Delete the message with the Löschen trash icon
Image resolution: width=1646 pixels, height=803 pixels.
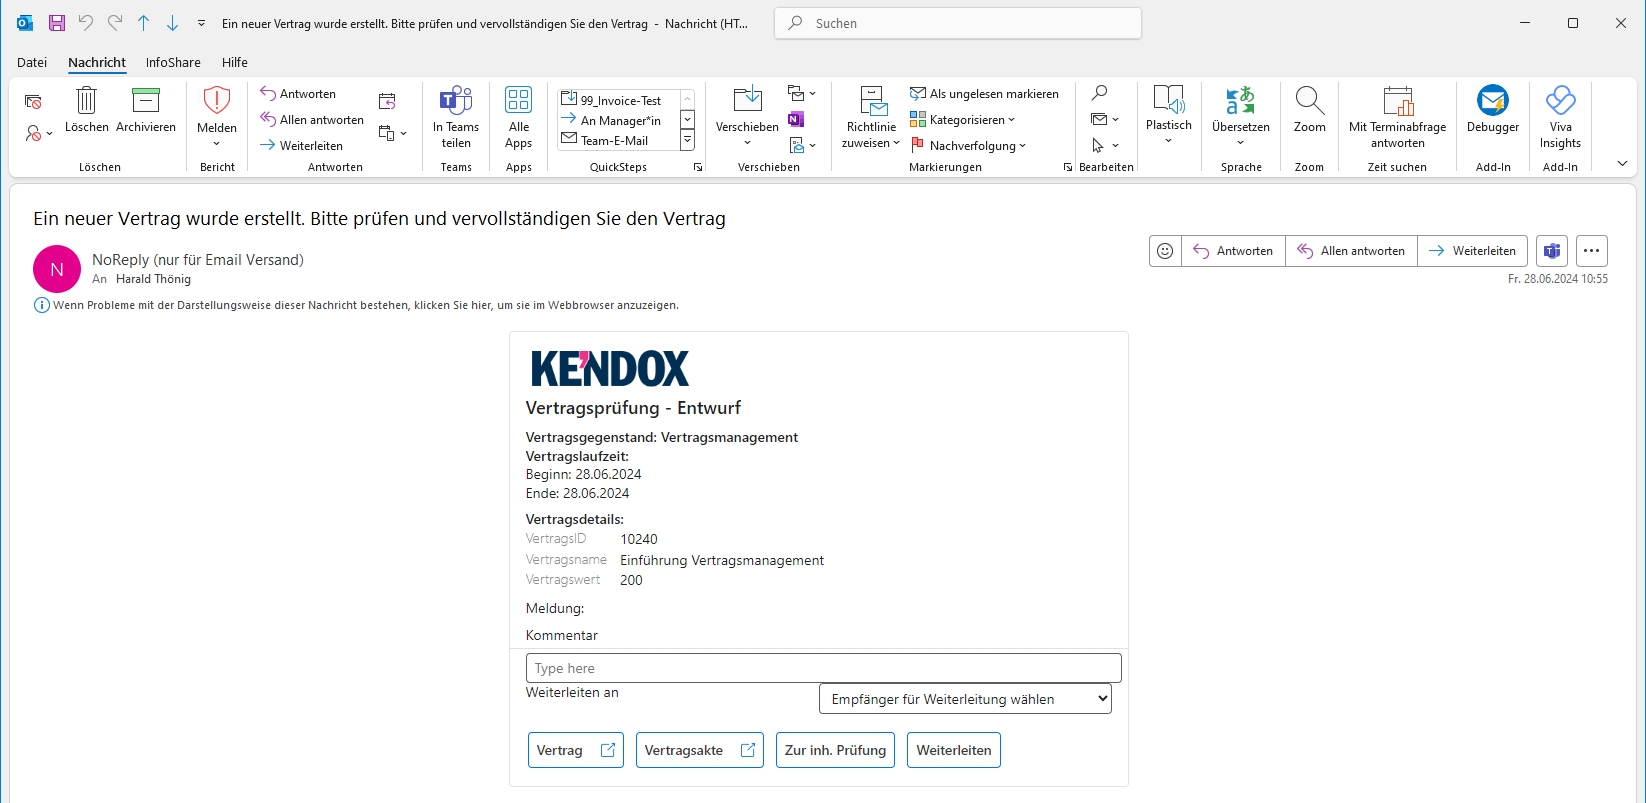tap(87, 110)
